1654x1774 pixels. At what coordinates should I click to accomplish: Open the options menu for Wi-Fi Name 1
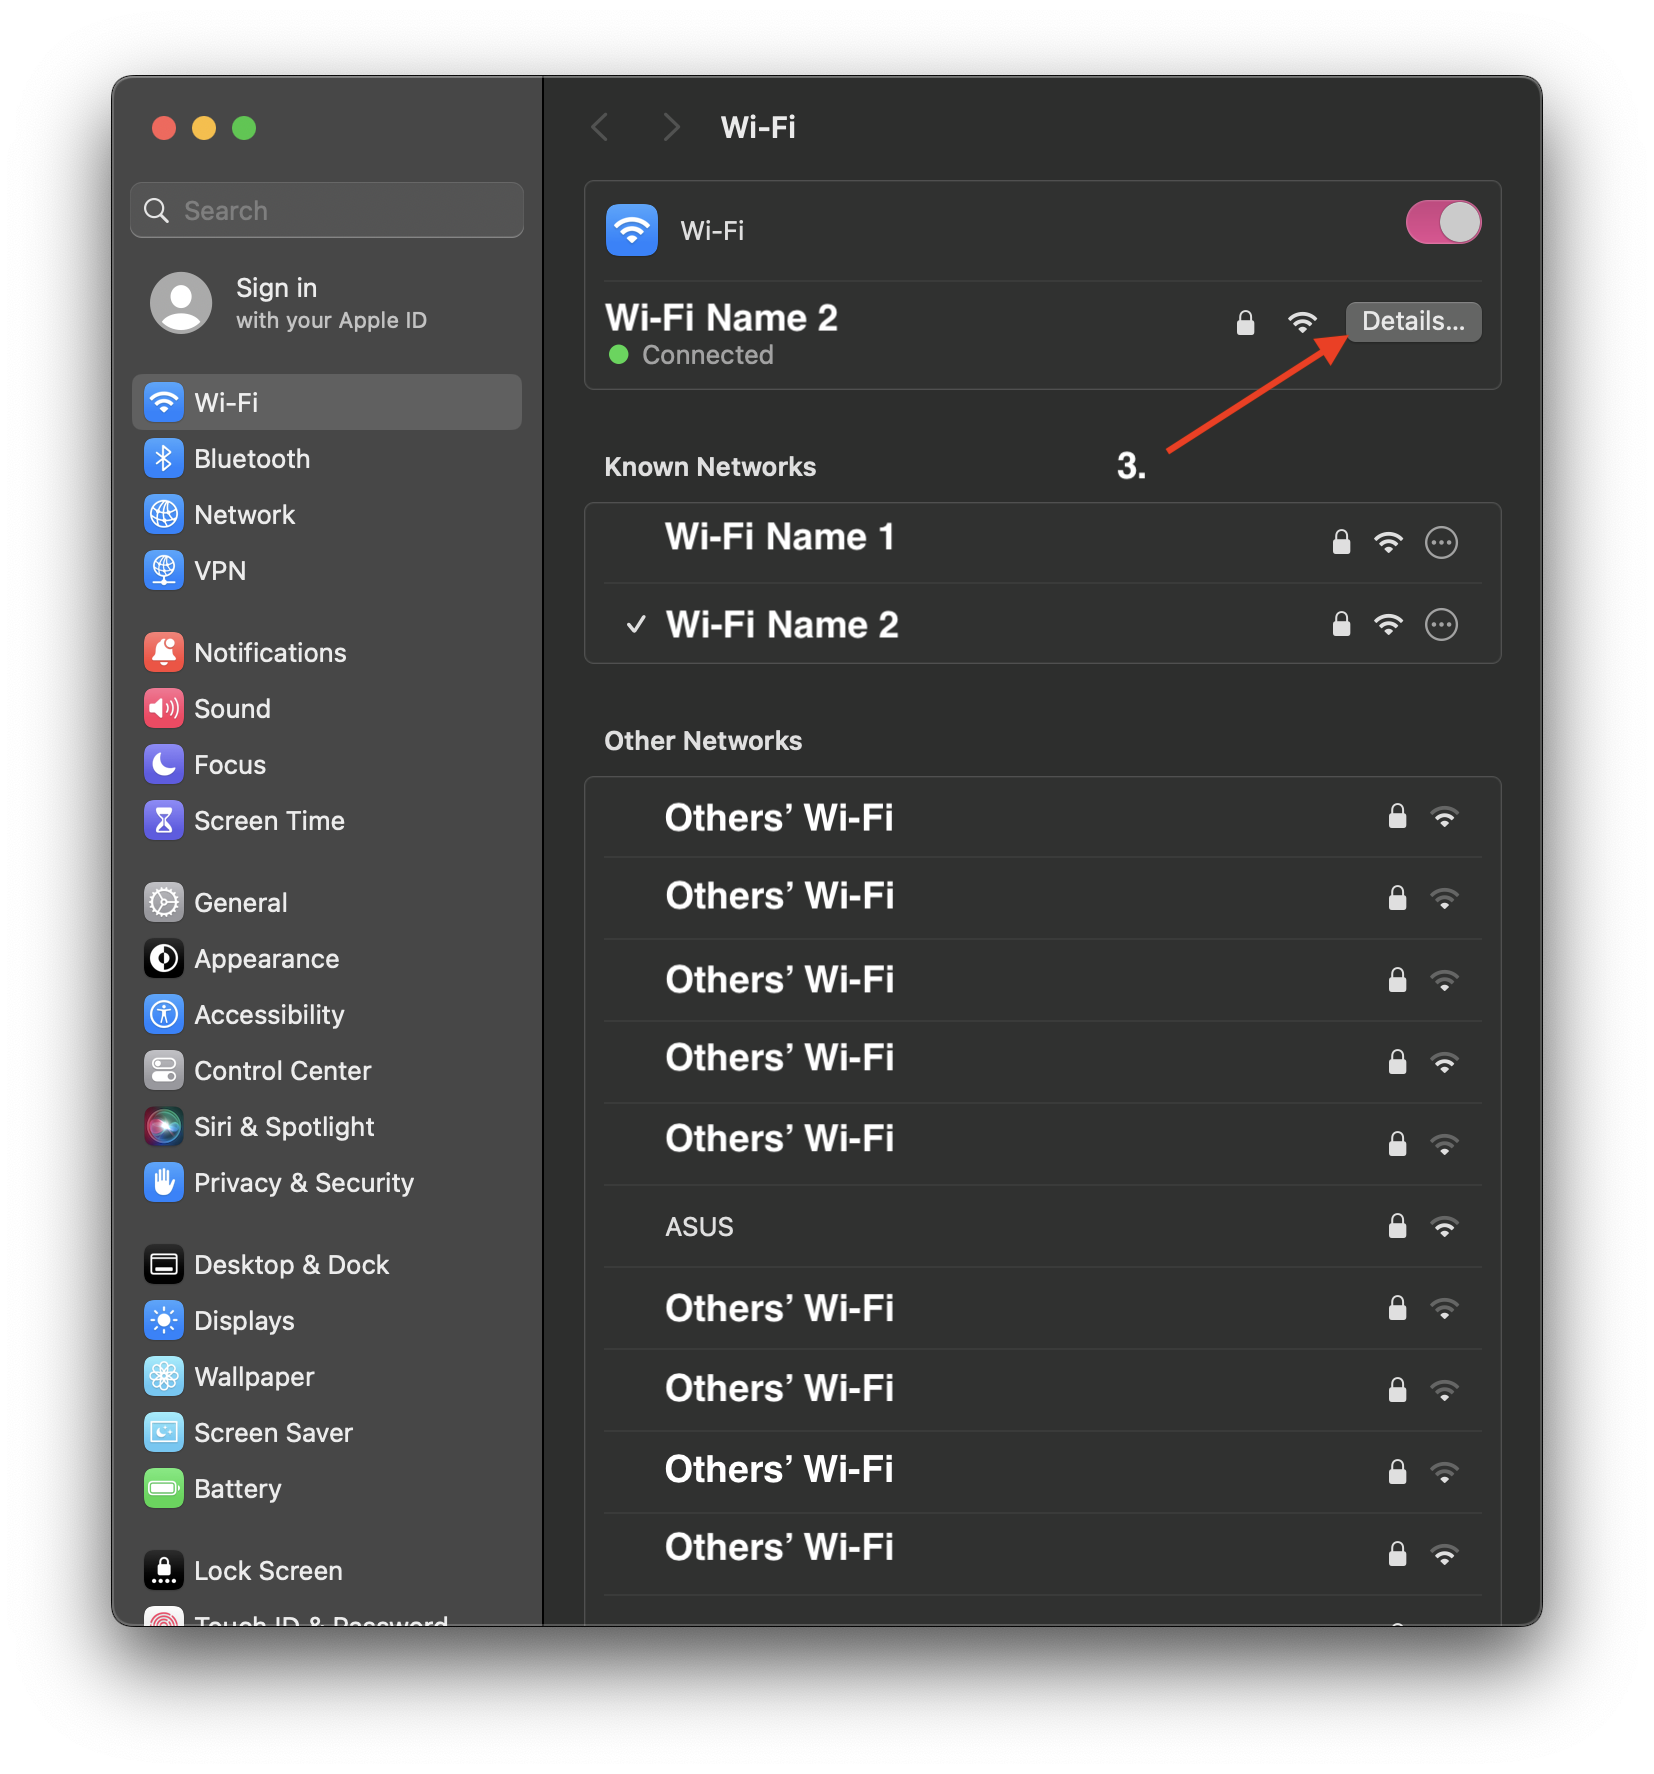point(1441,542)
